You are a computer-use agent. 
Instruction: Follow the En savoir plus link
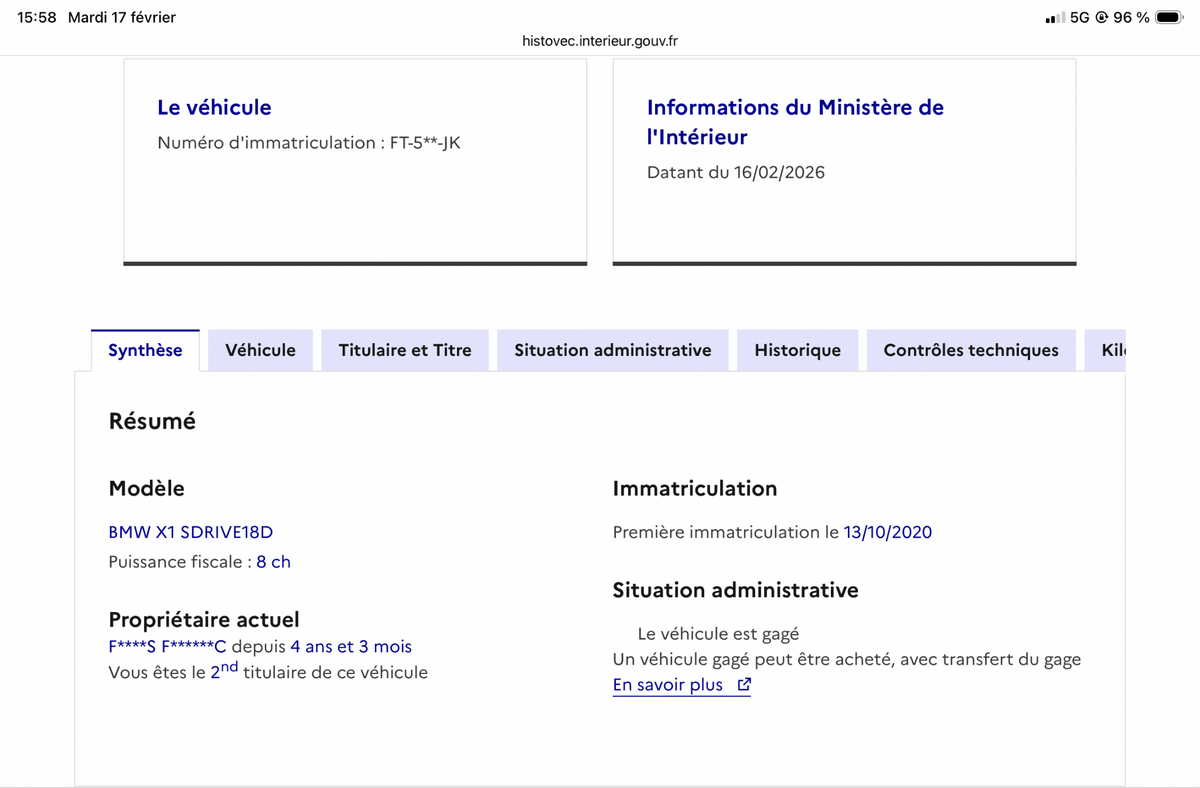[x=667, y=685]
